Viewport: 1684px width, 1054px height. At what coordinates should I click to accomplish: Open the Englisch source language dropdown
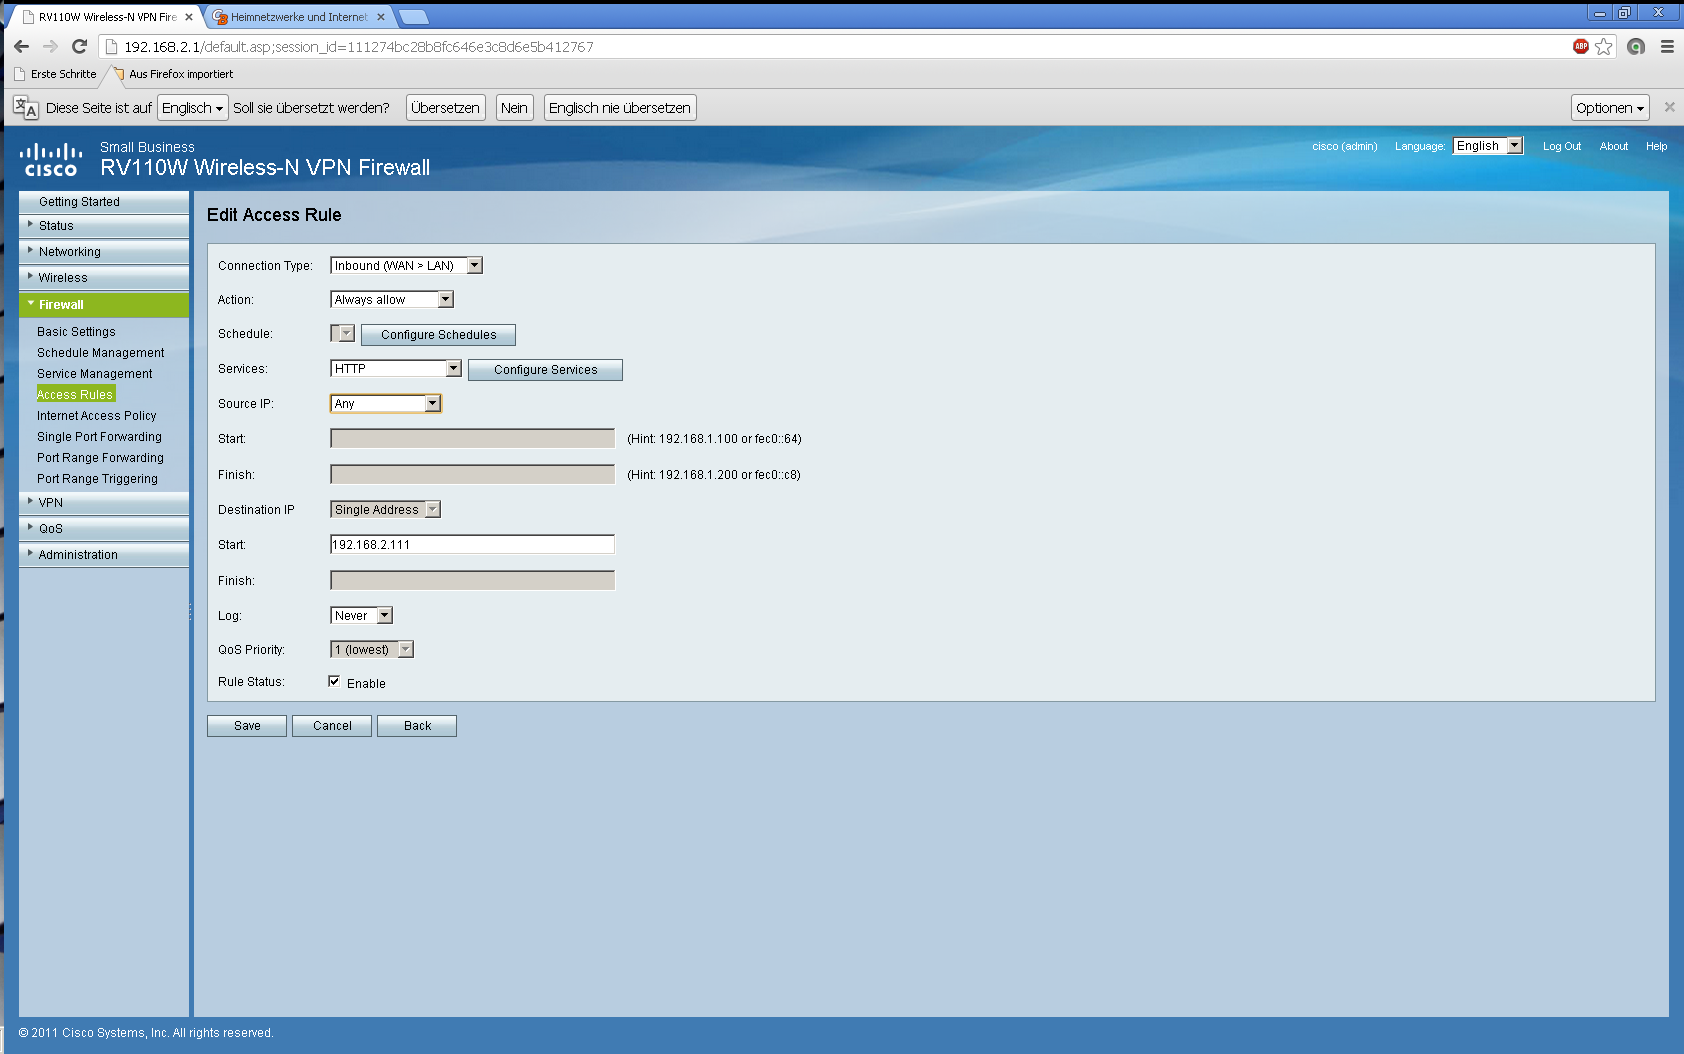click(192, 108)
